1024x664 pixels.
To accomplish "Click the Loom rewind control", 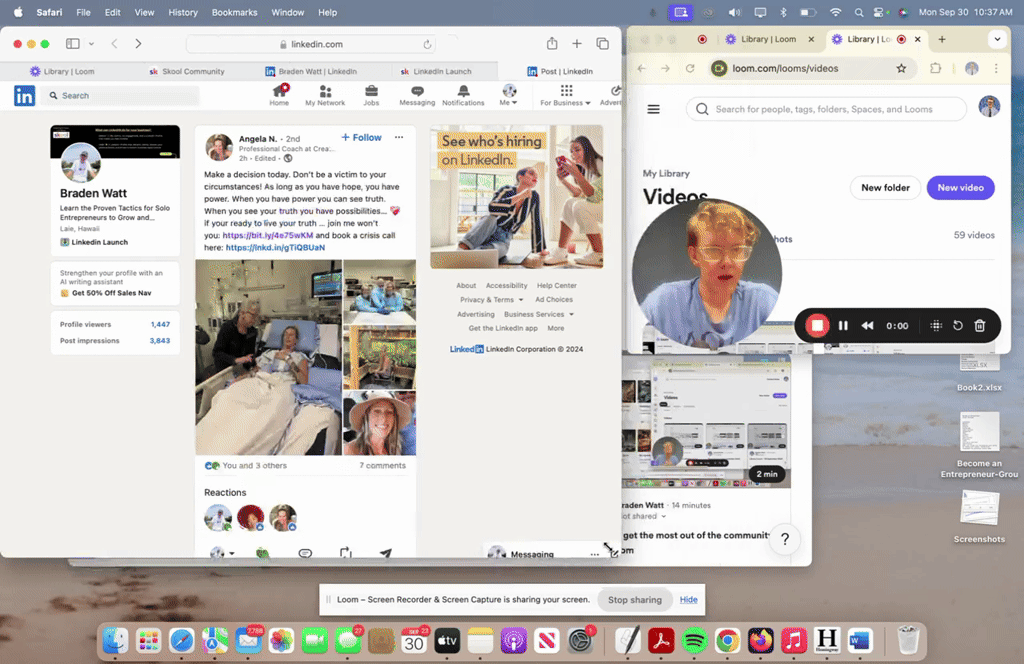I will coord(867,325).
